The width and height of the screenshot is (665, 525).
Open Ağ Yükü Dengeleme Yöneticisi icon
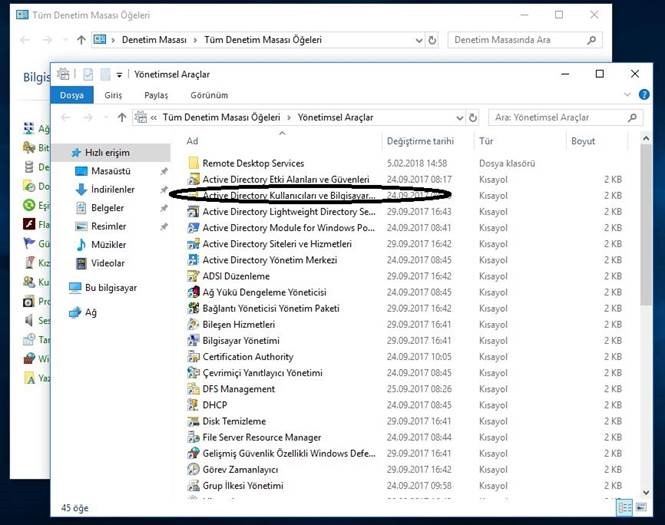pyautogui.click(x=193, y=292)
